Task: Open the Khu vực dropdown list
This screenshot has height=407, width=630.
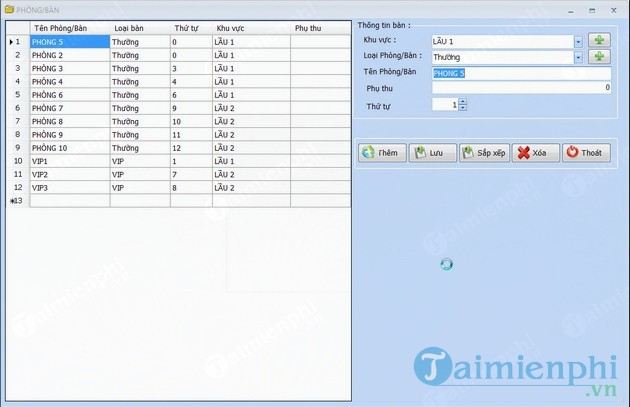Action: click(578, 41)
